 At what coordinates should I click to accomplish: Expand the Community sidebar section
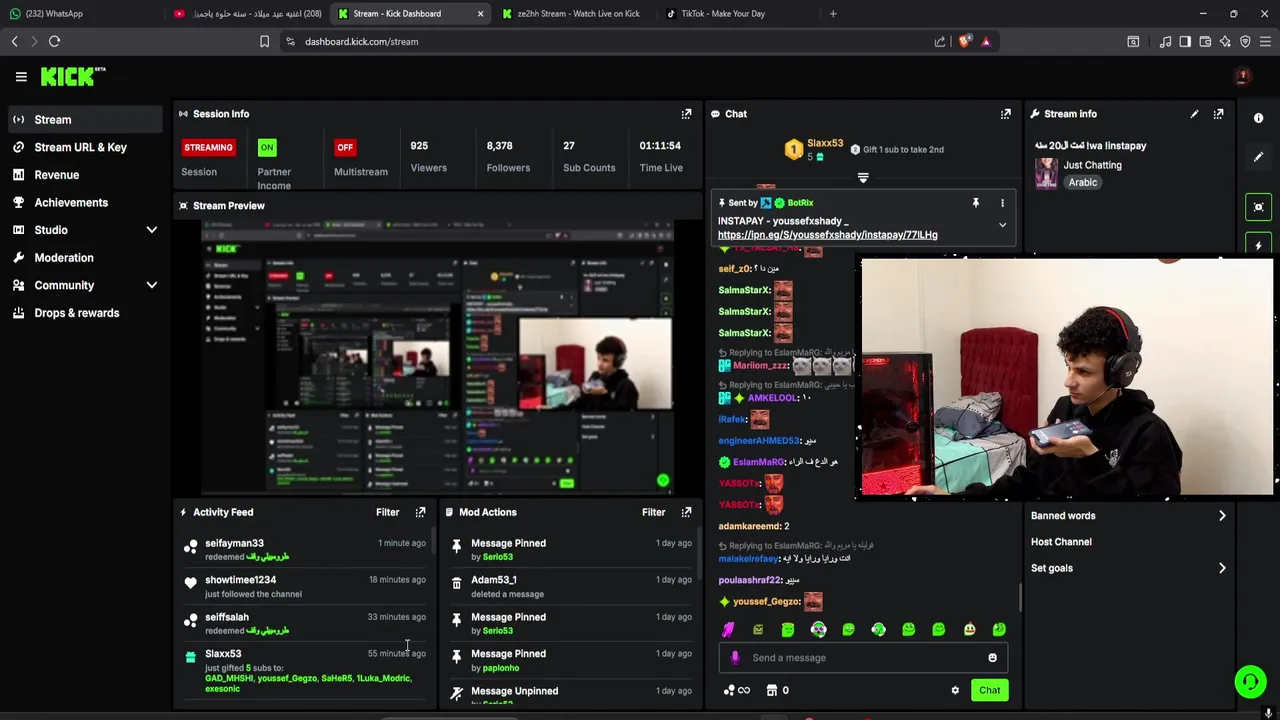152,285
